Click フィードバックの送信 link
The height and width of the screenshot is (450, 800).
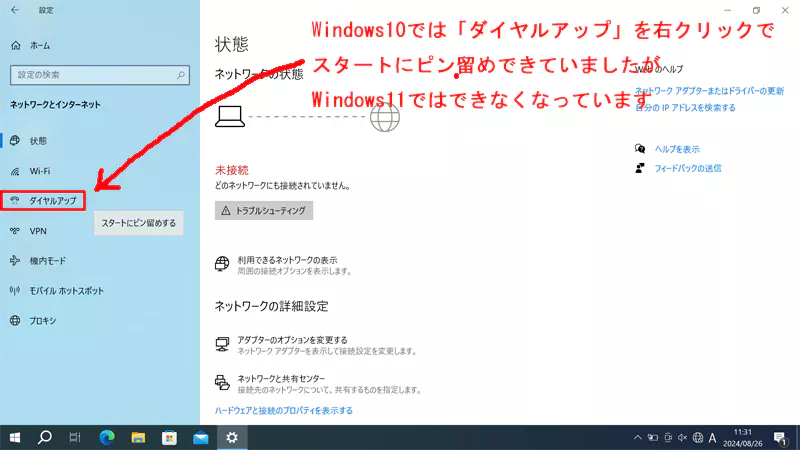tap(688, 168)
